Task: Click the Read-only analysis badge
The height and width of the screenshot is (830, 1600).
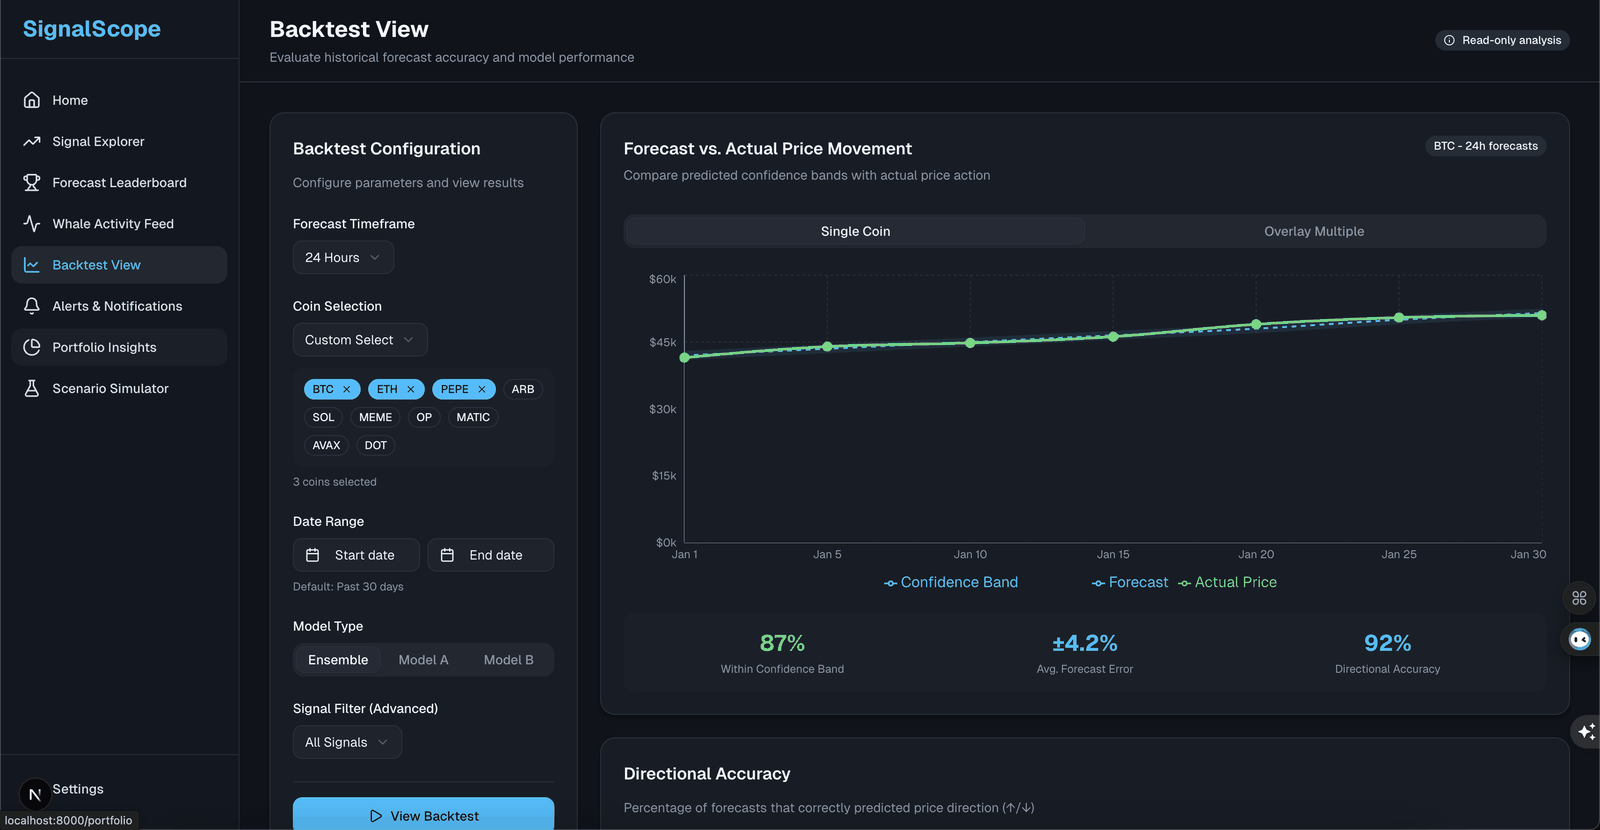Action: click(x=1503, y=40)
